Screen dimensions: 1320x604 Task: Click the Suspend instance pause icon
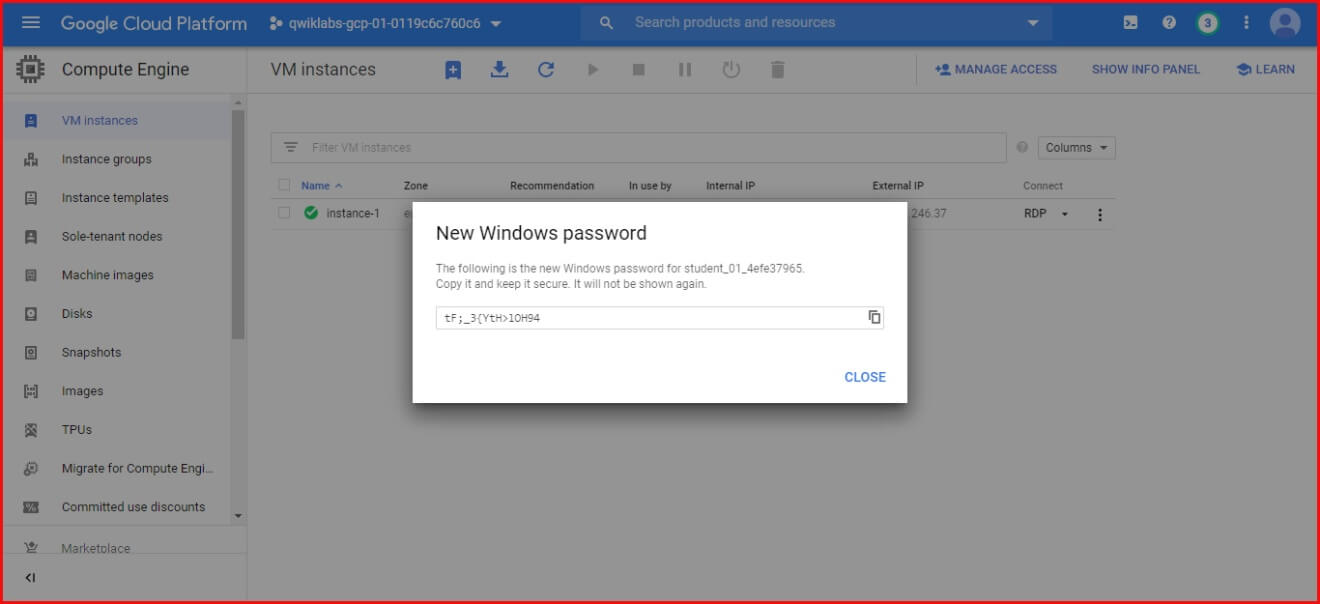coord(685,69)
